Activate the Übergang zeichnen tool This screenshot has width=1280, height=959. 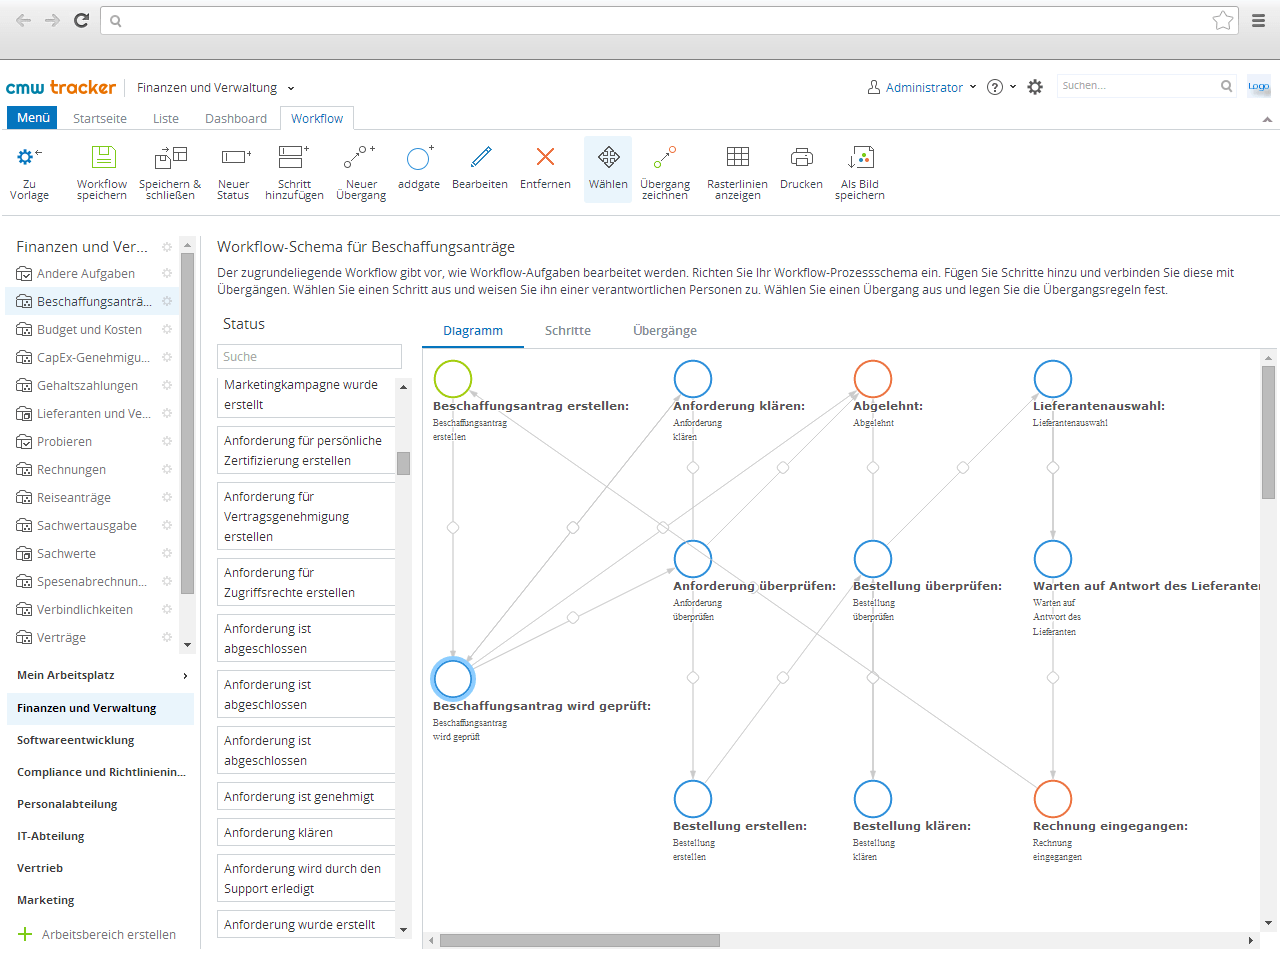(x=665, y=157)
